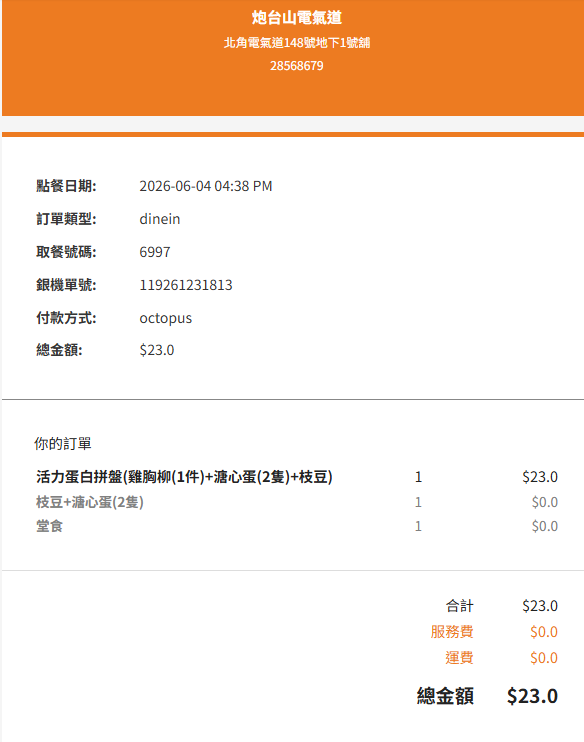This screenshot has width=584, height=742.
Task: Click the 你的訂單 section heading
Action: pos(62,443)
